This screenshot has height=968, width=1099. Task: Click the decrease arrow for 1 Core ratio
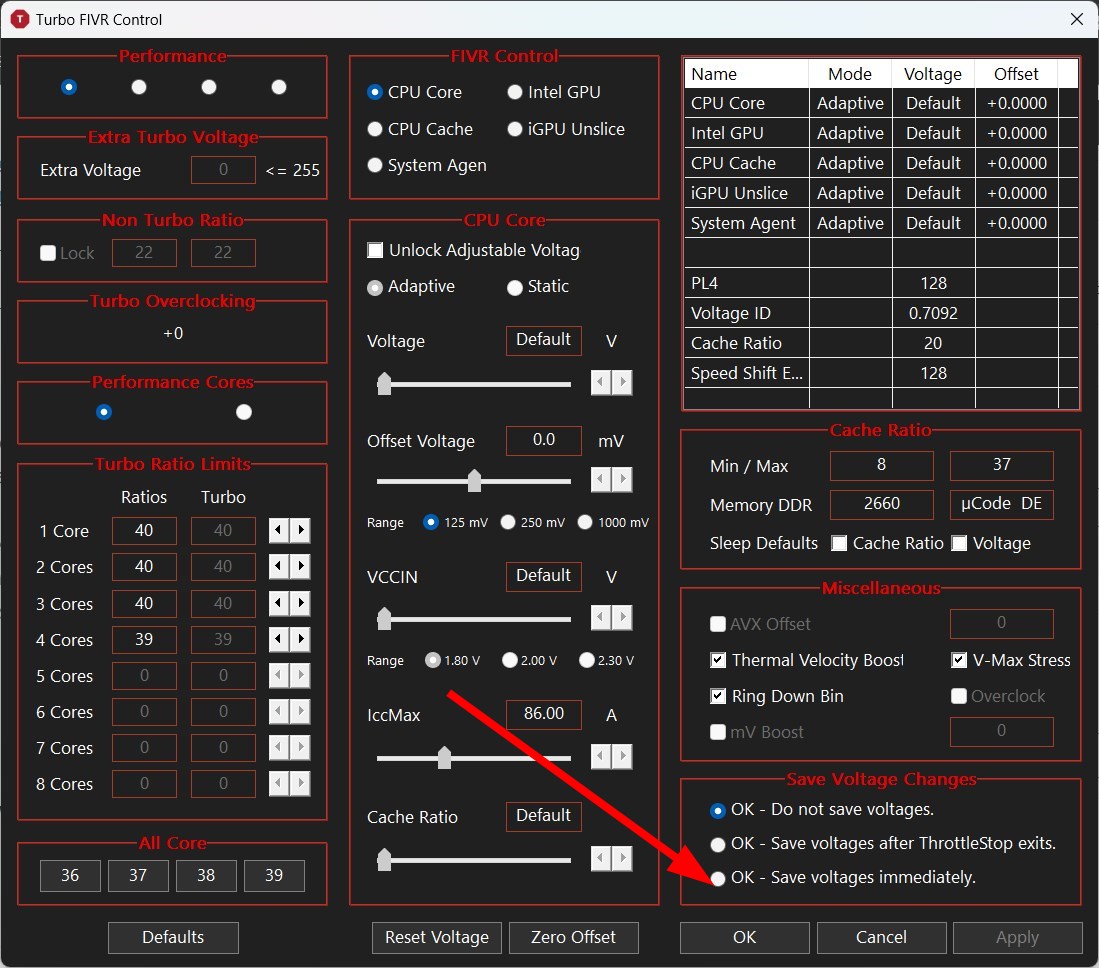coord(279,531)
